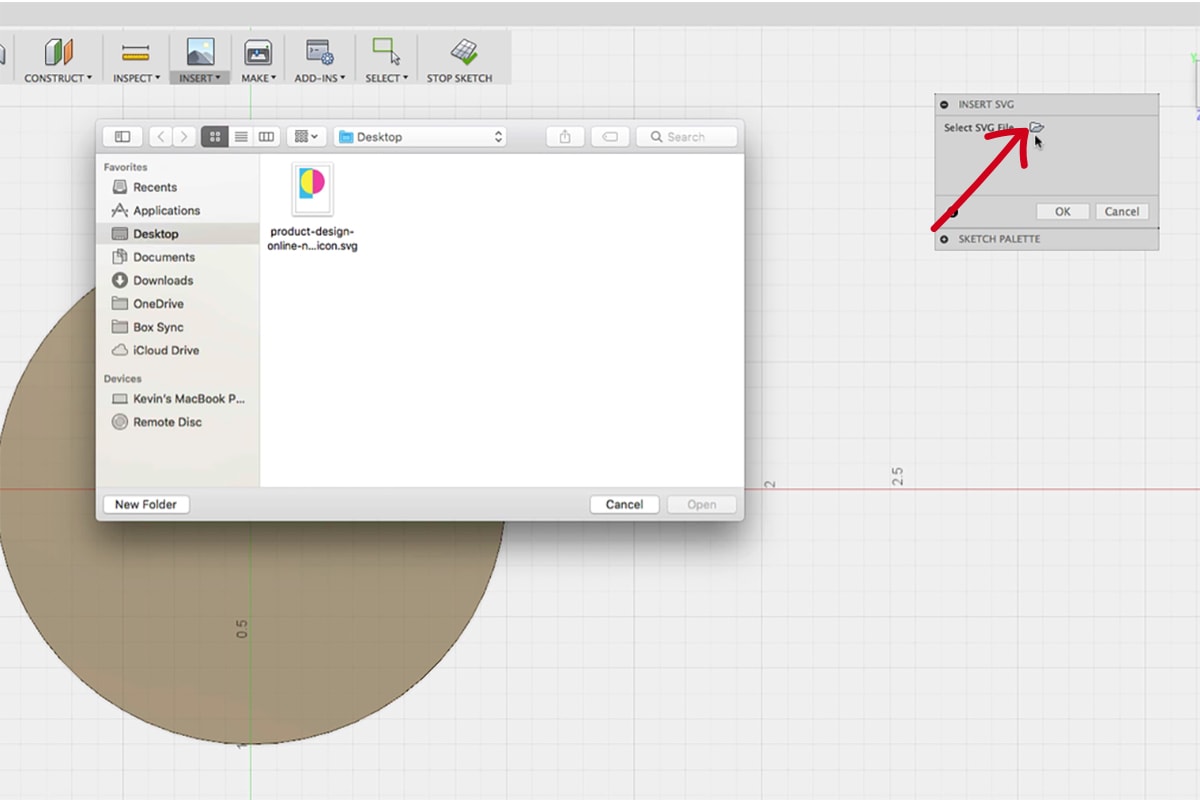Switch file dialog to column view

pyautogui.click(x=267, y=137)
